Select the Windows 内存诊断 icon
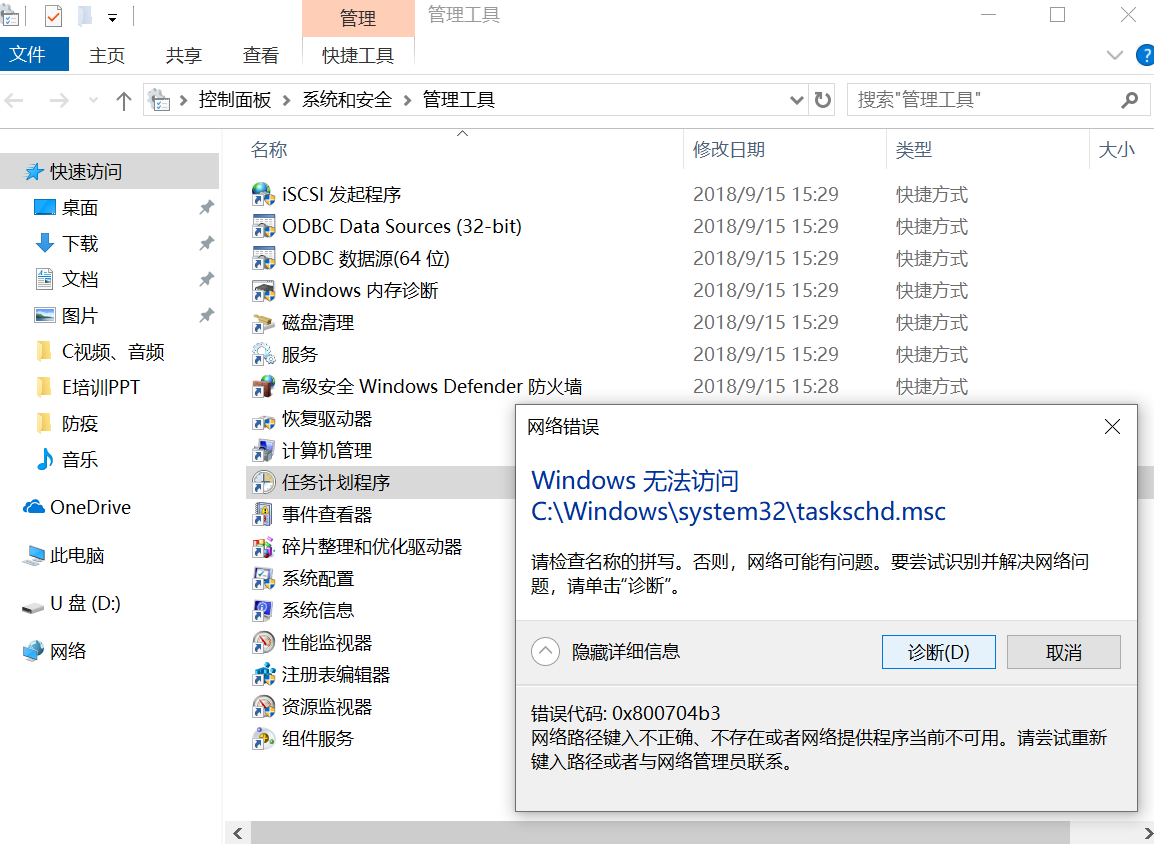Image resolution: width=1154 pixels, height=844 pixels. [263, 291]
